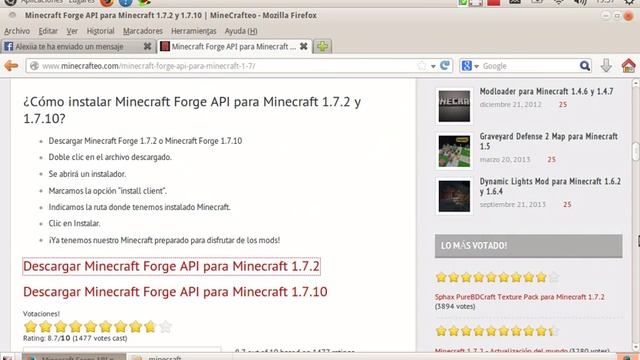Open the Archivo menu
This screenshot has width=640, height=360.
click(x=17, y=31)
